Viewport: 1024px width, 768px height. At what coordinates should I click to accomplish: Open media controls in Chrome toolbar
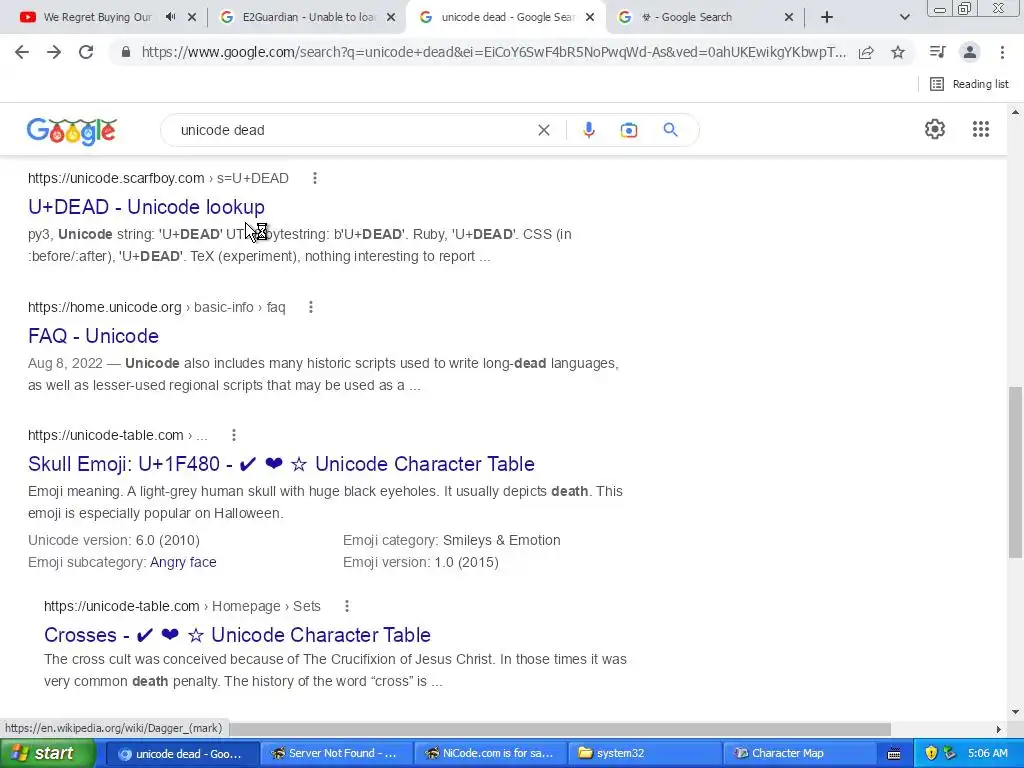(937, 52)
